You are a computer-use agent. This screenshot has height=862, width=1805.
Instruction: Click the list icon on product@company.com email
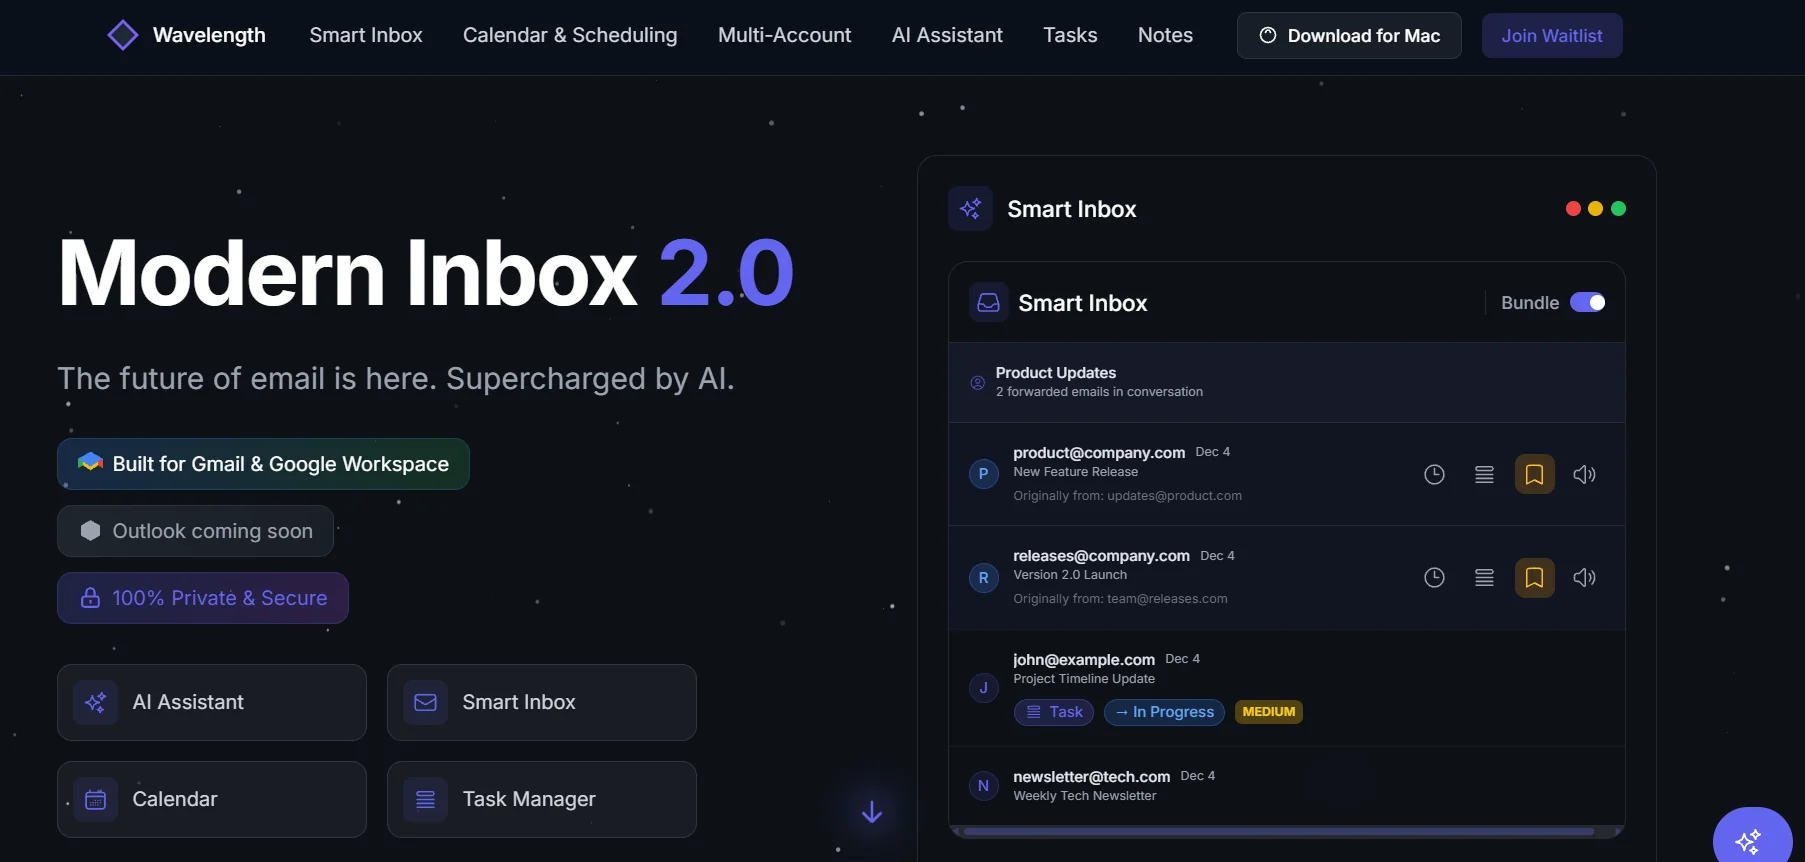click(1484, 475)
